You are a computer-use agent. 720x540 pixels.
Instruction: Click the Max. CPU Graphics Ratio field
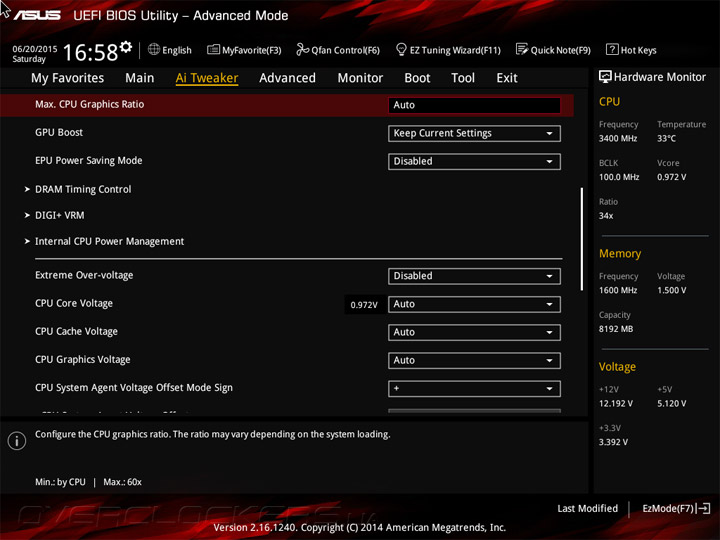(x=474, y=105)
